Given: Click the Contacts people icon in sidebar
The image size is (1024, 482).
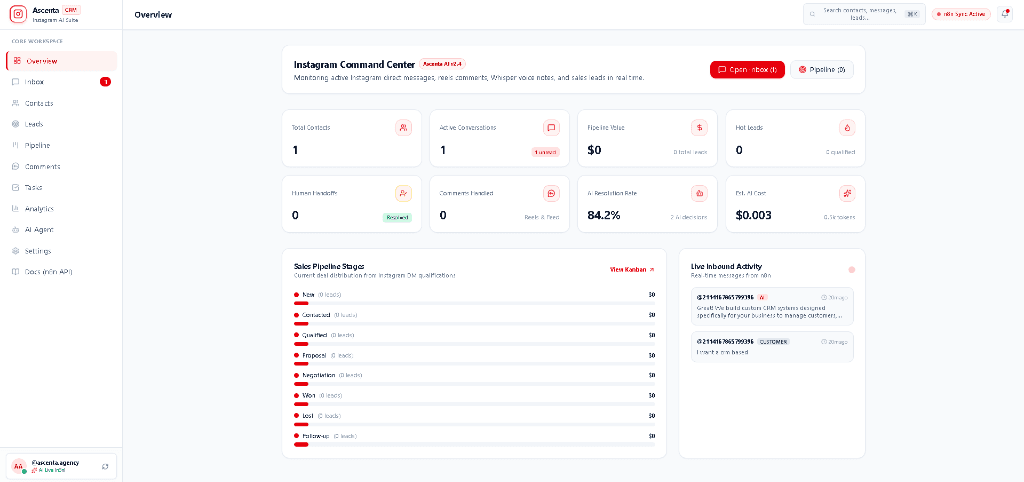Looking at the screenshot, I should click(16, 103).
